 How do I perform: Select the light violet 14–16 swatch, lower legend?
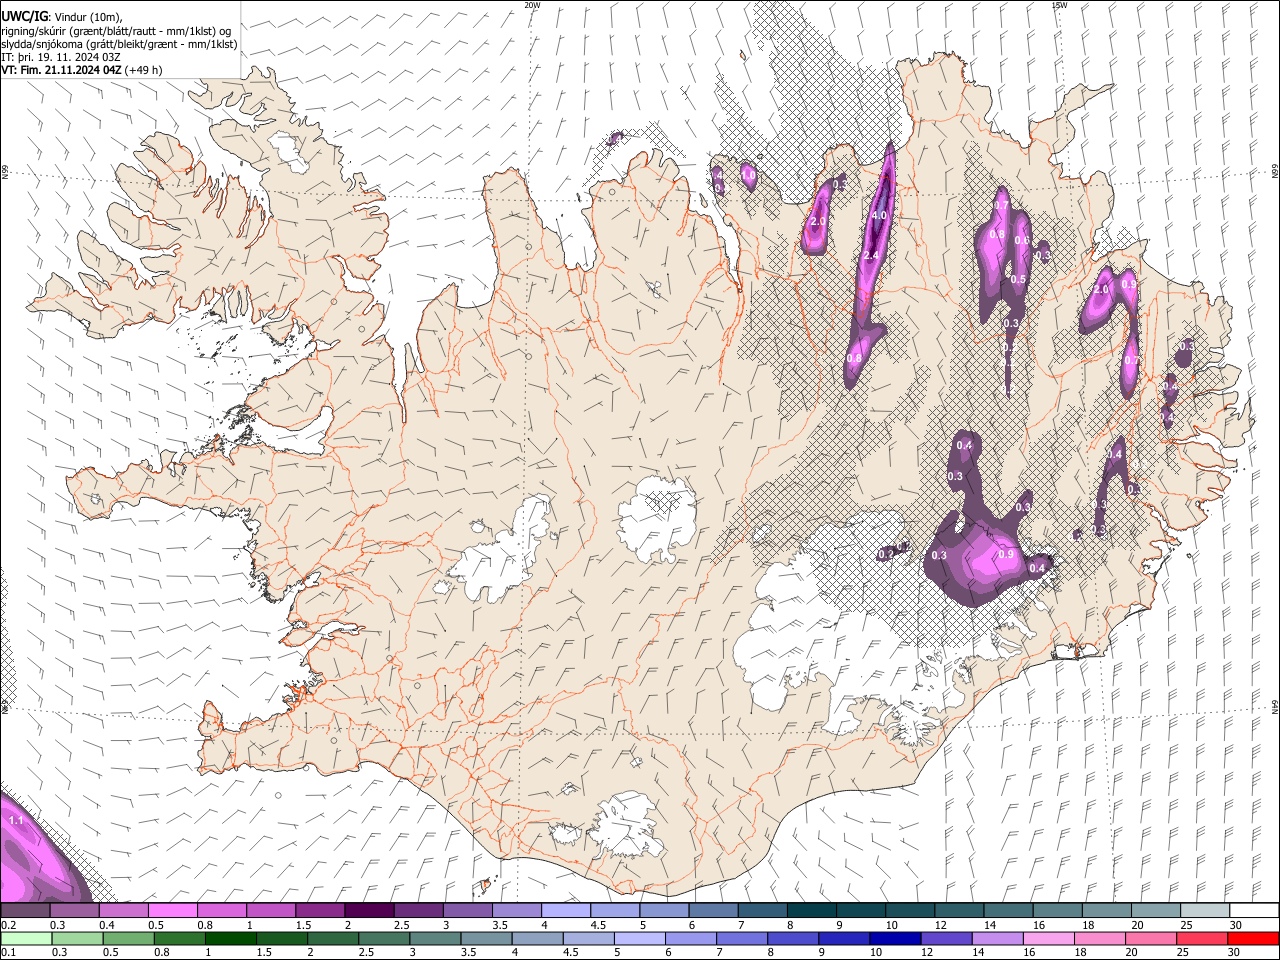pyautogui.click(x=998, y=938)
